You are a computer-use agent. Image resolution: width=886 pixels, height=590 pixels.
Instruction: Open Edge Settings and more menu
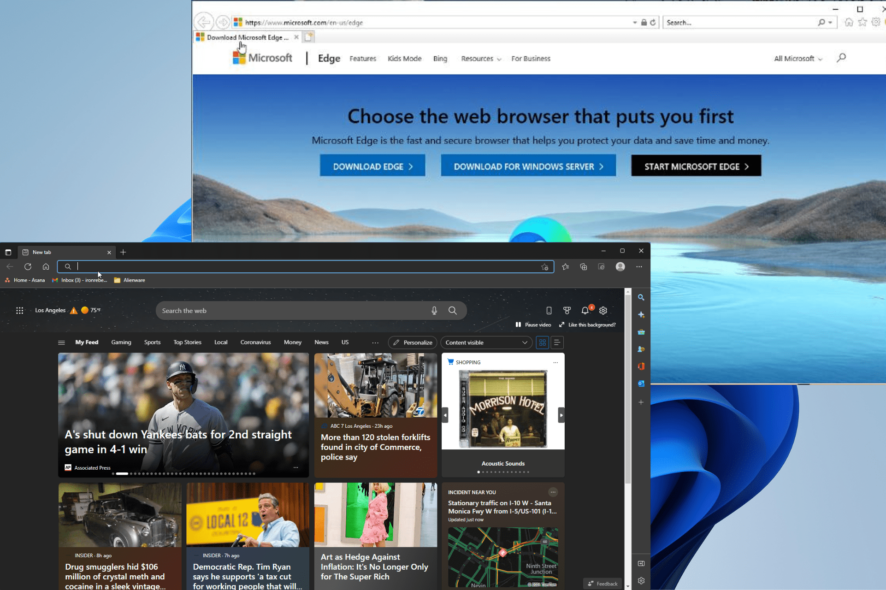(639, 267)
